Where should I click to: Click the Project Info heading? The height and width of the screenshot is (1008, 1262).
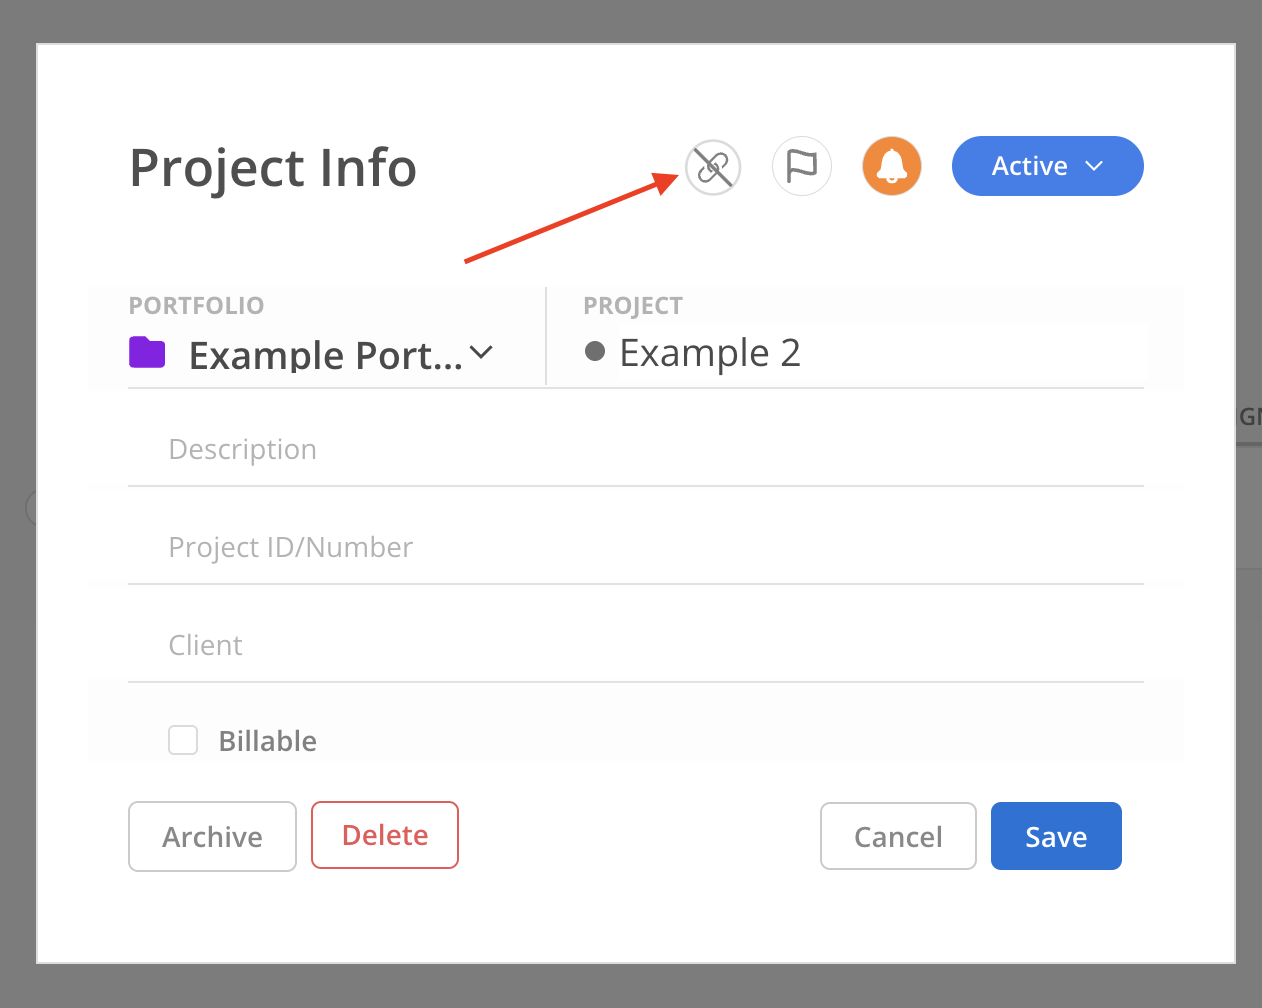tap(273, 168)
